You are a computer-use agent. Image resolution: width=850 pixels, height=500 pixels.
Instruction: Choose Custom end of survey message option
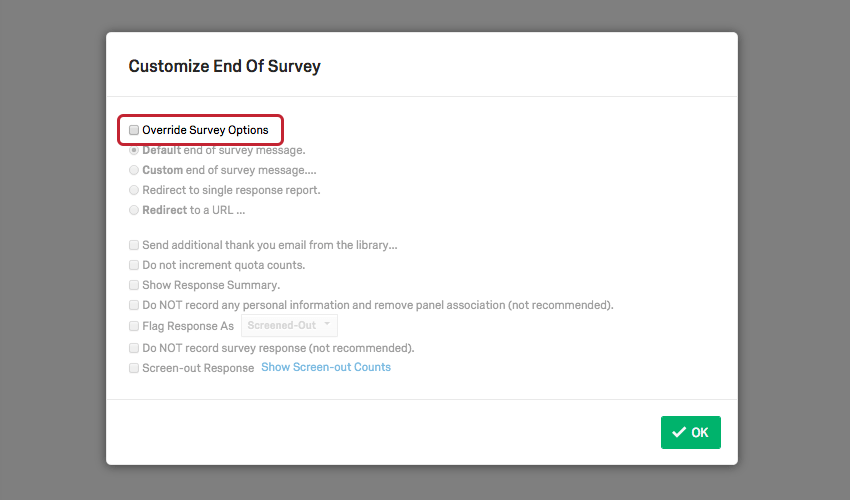134,170
